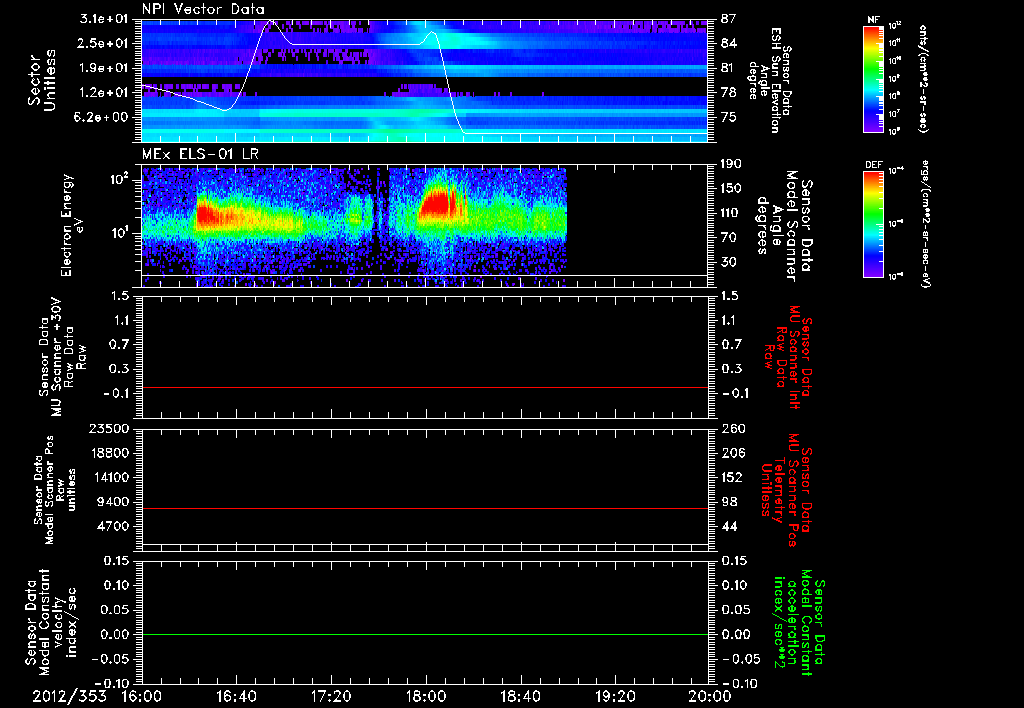Click the red 'MU Scanner Inh Raw Data' label

click(x=789, y=357)
